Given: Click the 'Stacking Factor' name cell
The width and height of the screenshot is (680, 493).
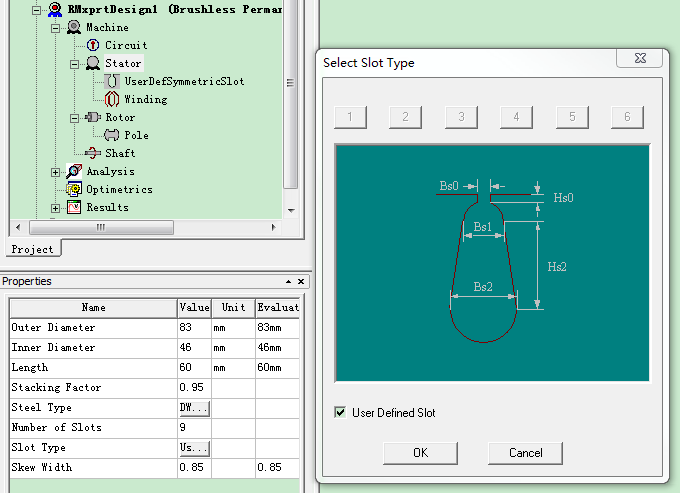Looking at the screenshot, I should pos(93,388).
